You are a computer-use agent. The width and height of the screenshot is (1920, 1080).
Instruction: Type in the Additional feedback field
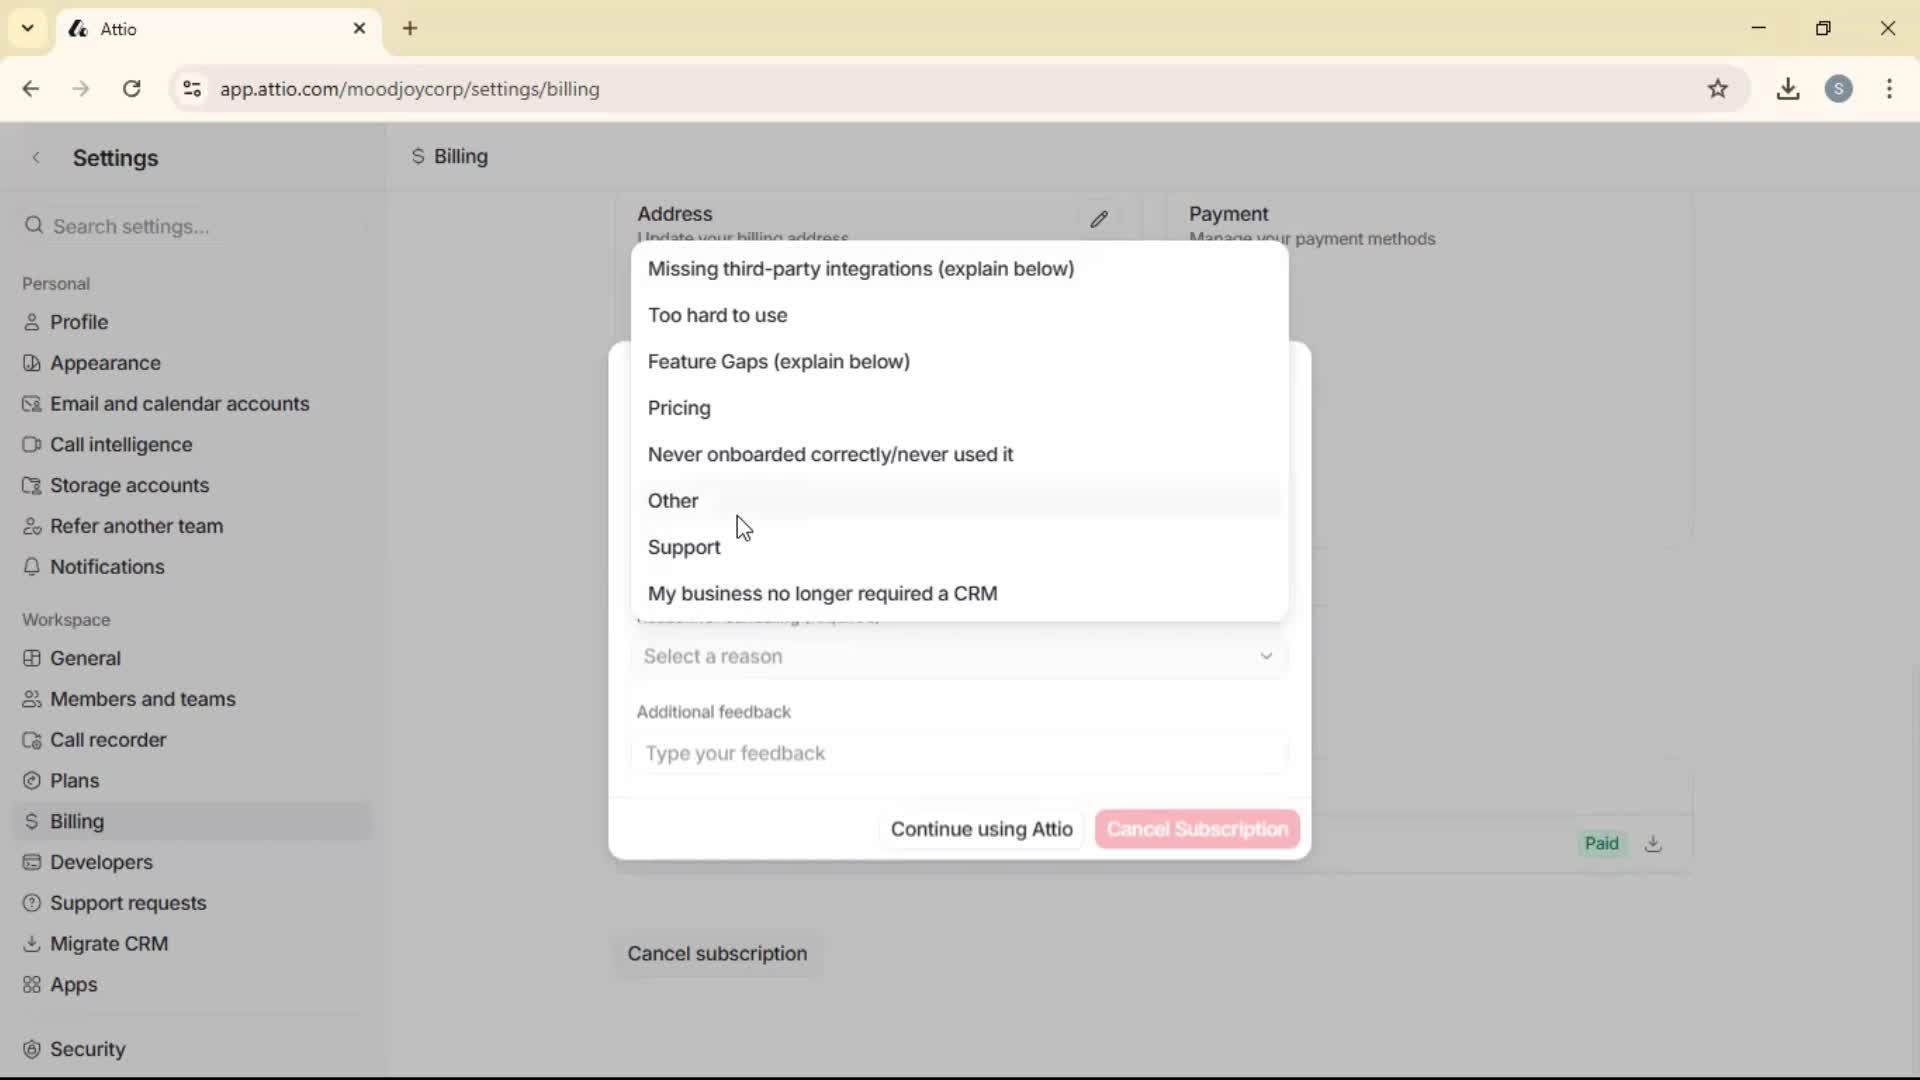point(957,754)
